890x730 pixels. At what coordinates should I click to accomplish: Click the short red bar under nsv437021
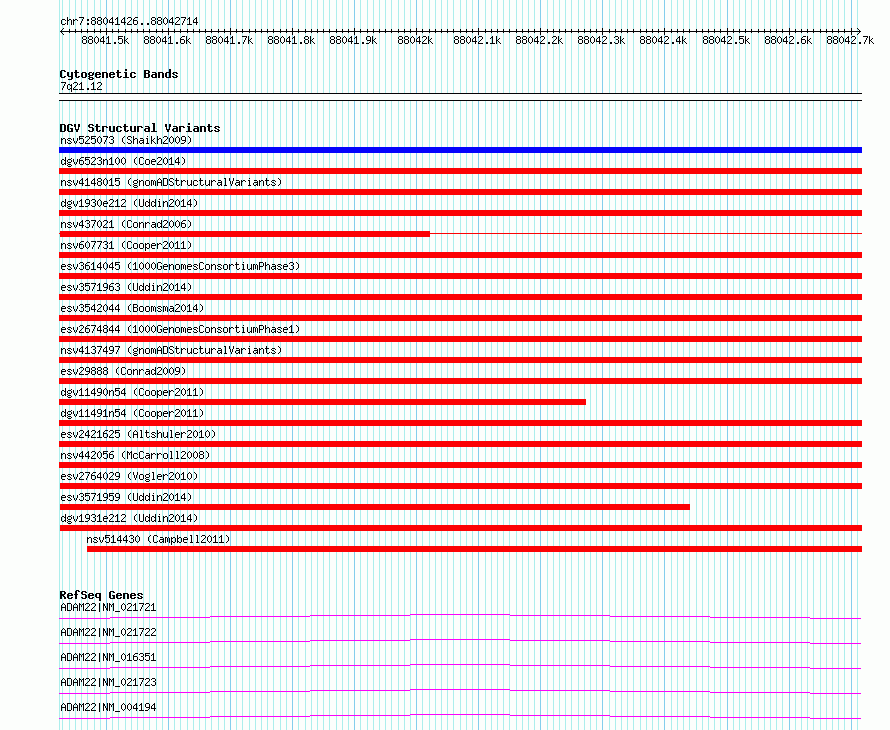pyautogui.click(x=245, y=234)
